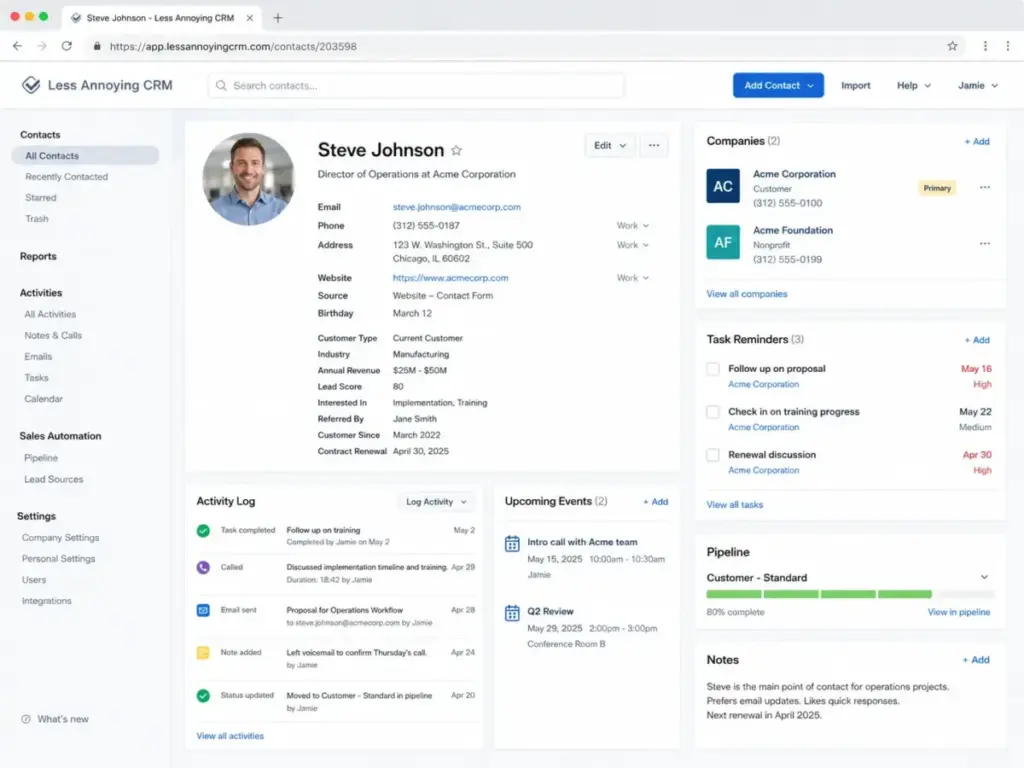Screen dimensions: 1024x768
Task: Click the Task completed green check icon
Action: pyautogui.click(x=203, y=530)
